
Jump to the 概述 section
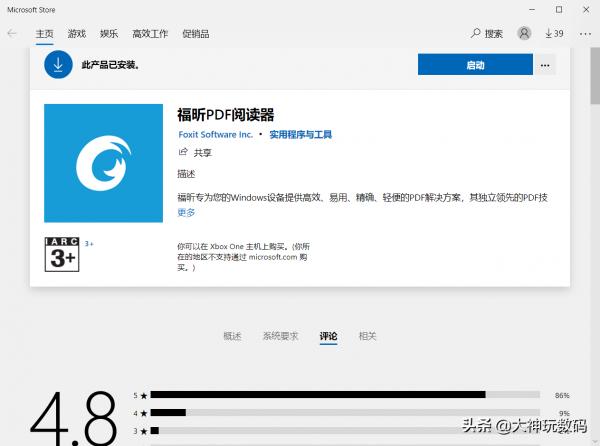click(232, 336)
